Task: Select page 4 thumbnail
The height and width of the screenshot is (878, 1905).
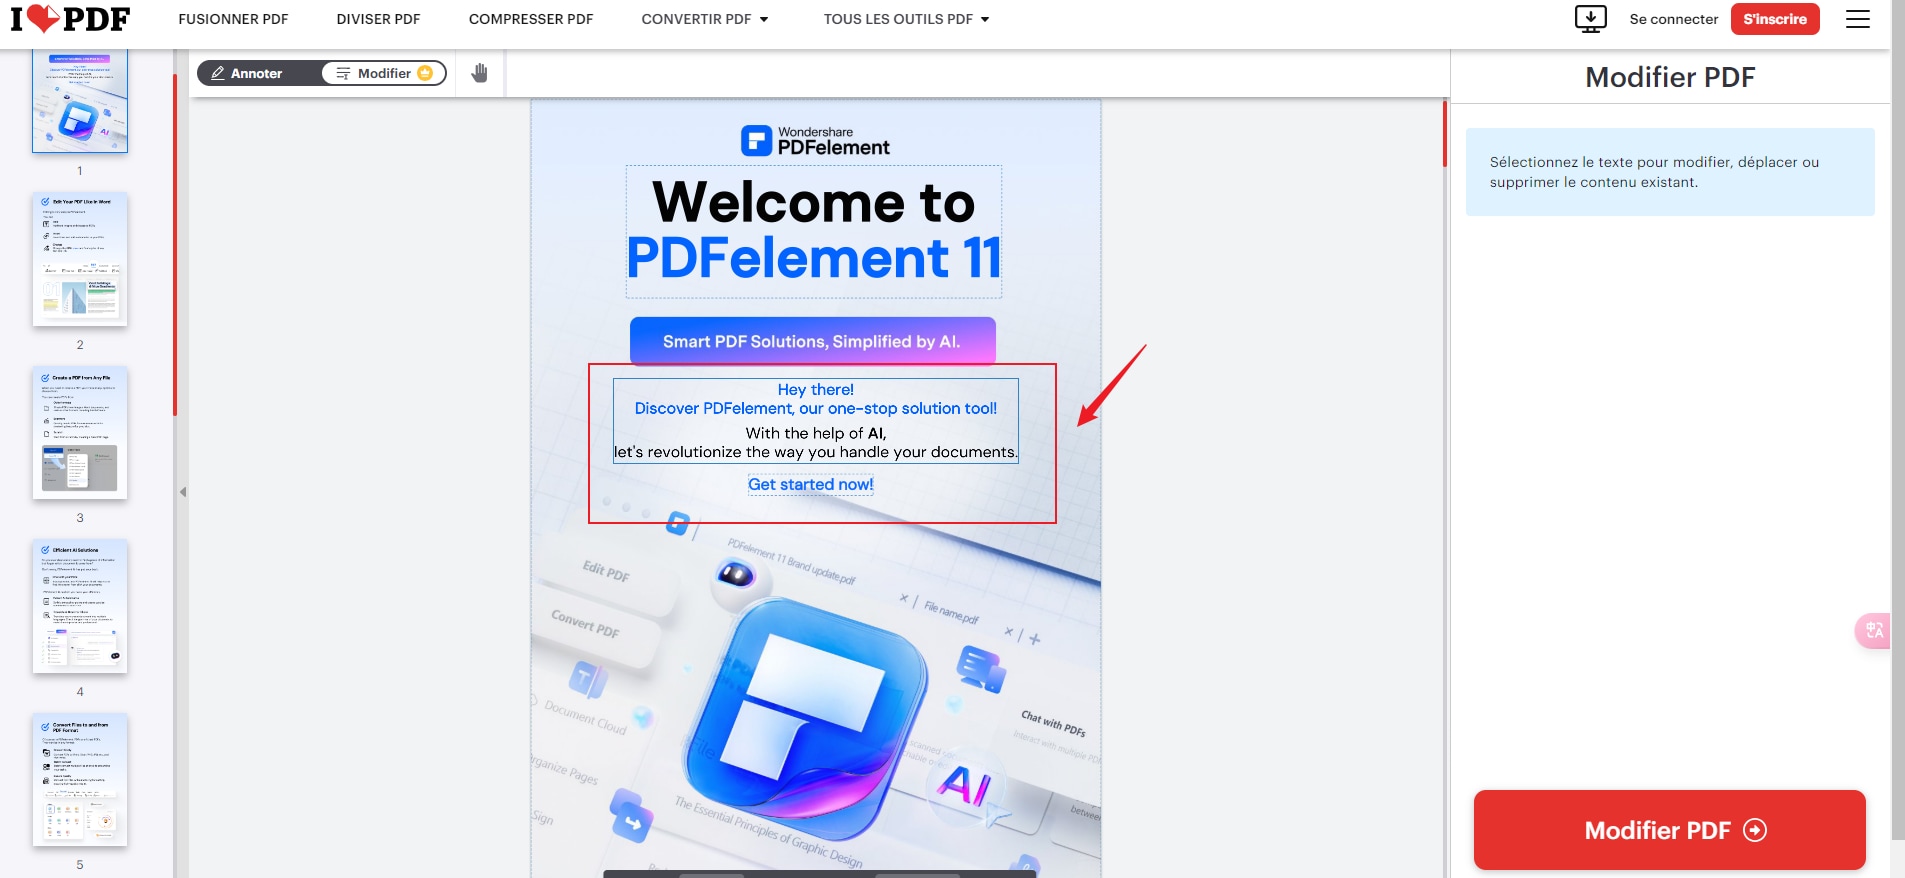Action: pyautogui.click(x=80, y=606)
